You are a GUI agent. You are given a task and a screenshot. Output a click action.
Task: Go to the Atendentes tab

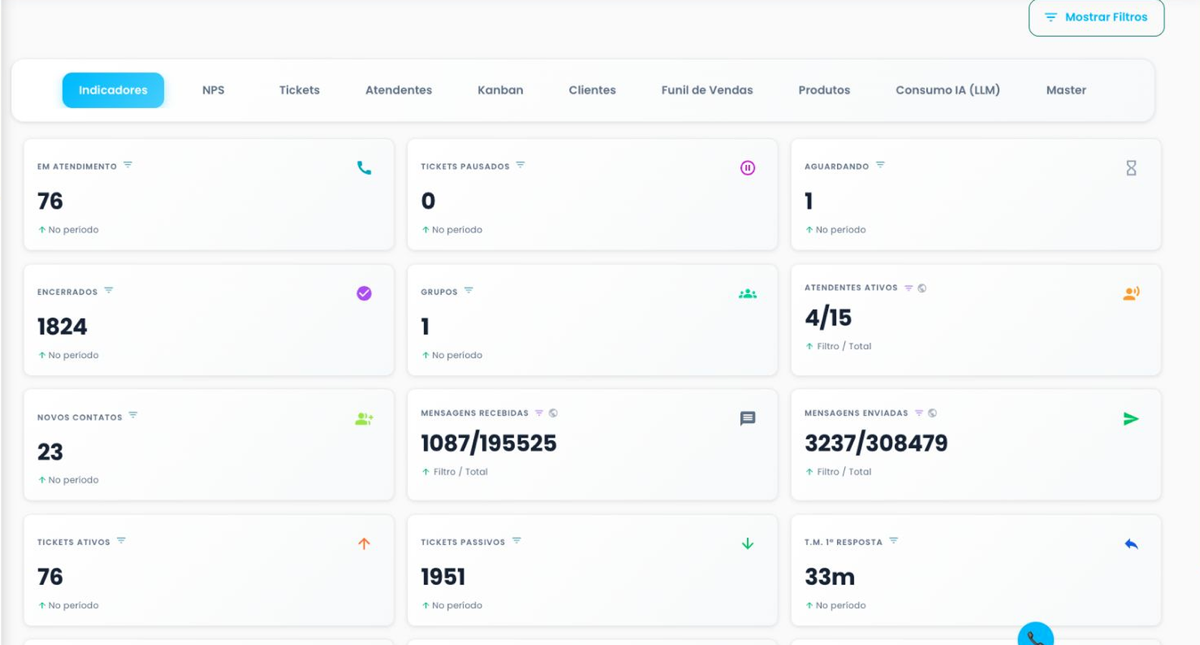(x=398, y=90)
